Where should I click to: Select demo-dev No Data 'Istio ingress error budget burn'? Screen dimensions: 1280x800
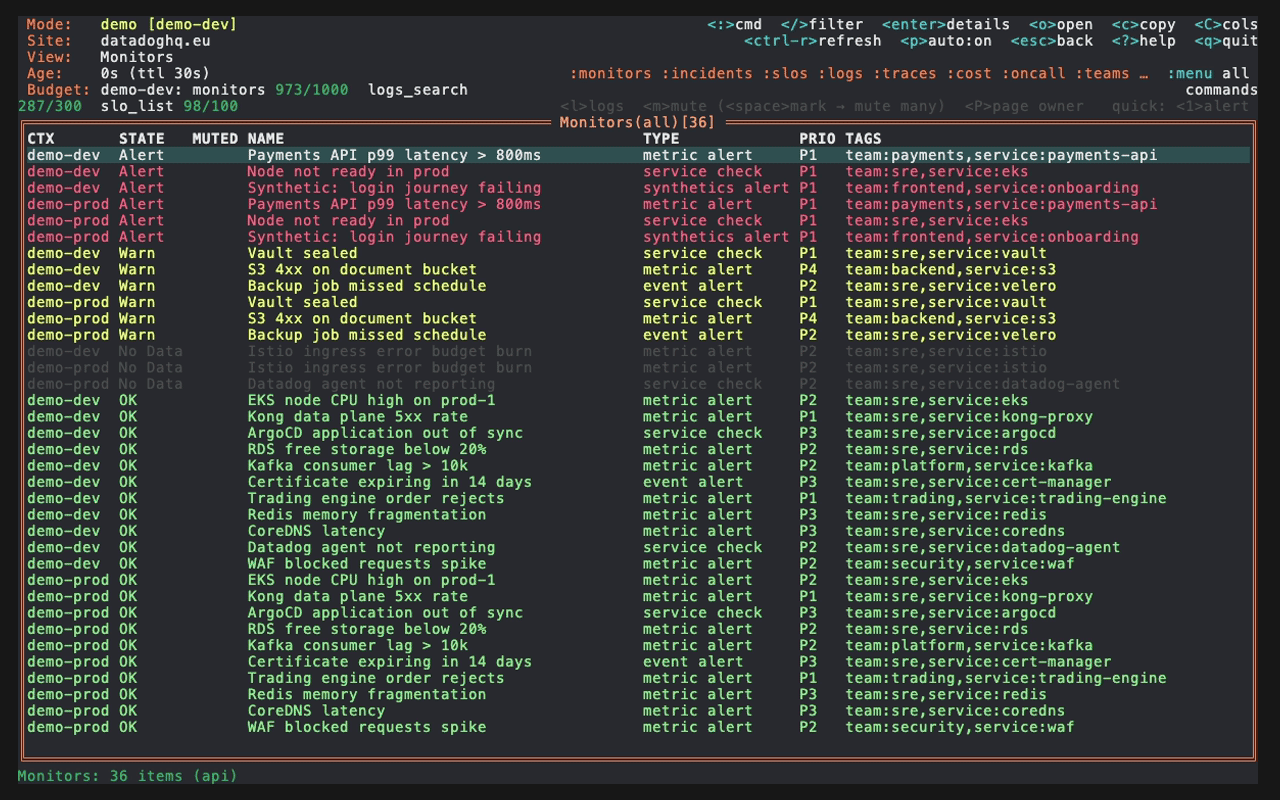click(x=638, y=351)
